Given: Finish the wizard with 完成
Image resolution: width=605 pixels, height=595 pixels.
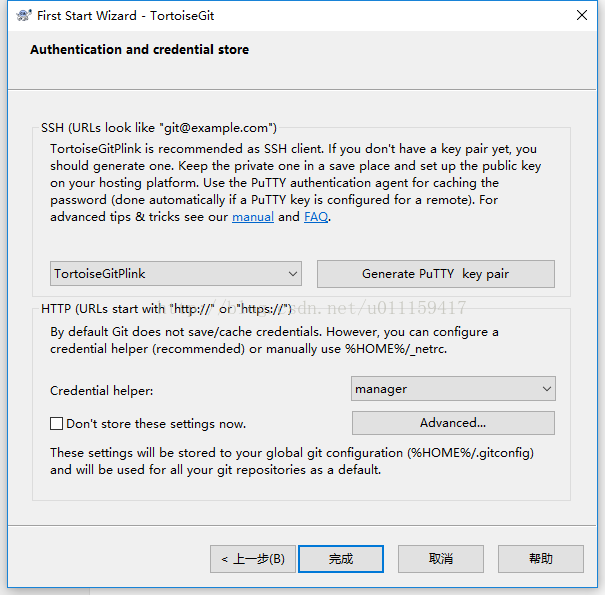Looking at the screenshot, I should pos(341,558).
